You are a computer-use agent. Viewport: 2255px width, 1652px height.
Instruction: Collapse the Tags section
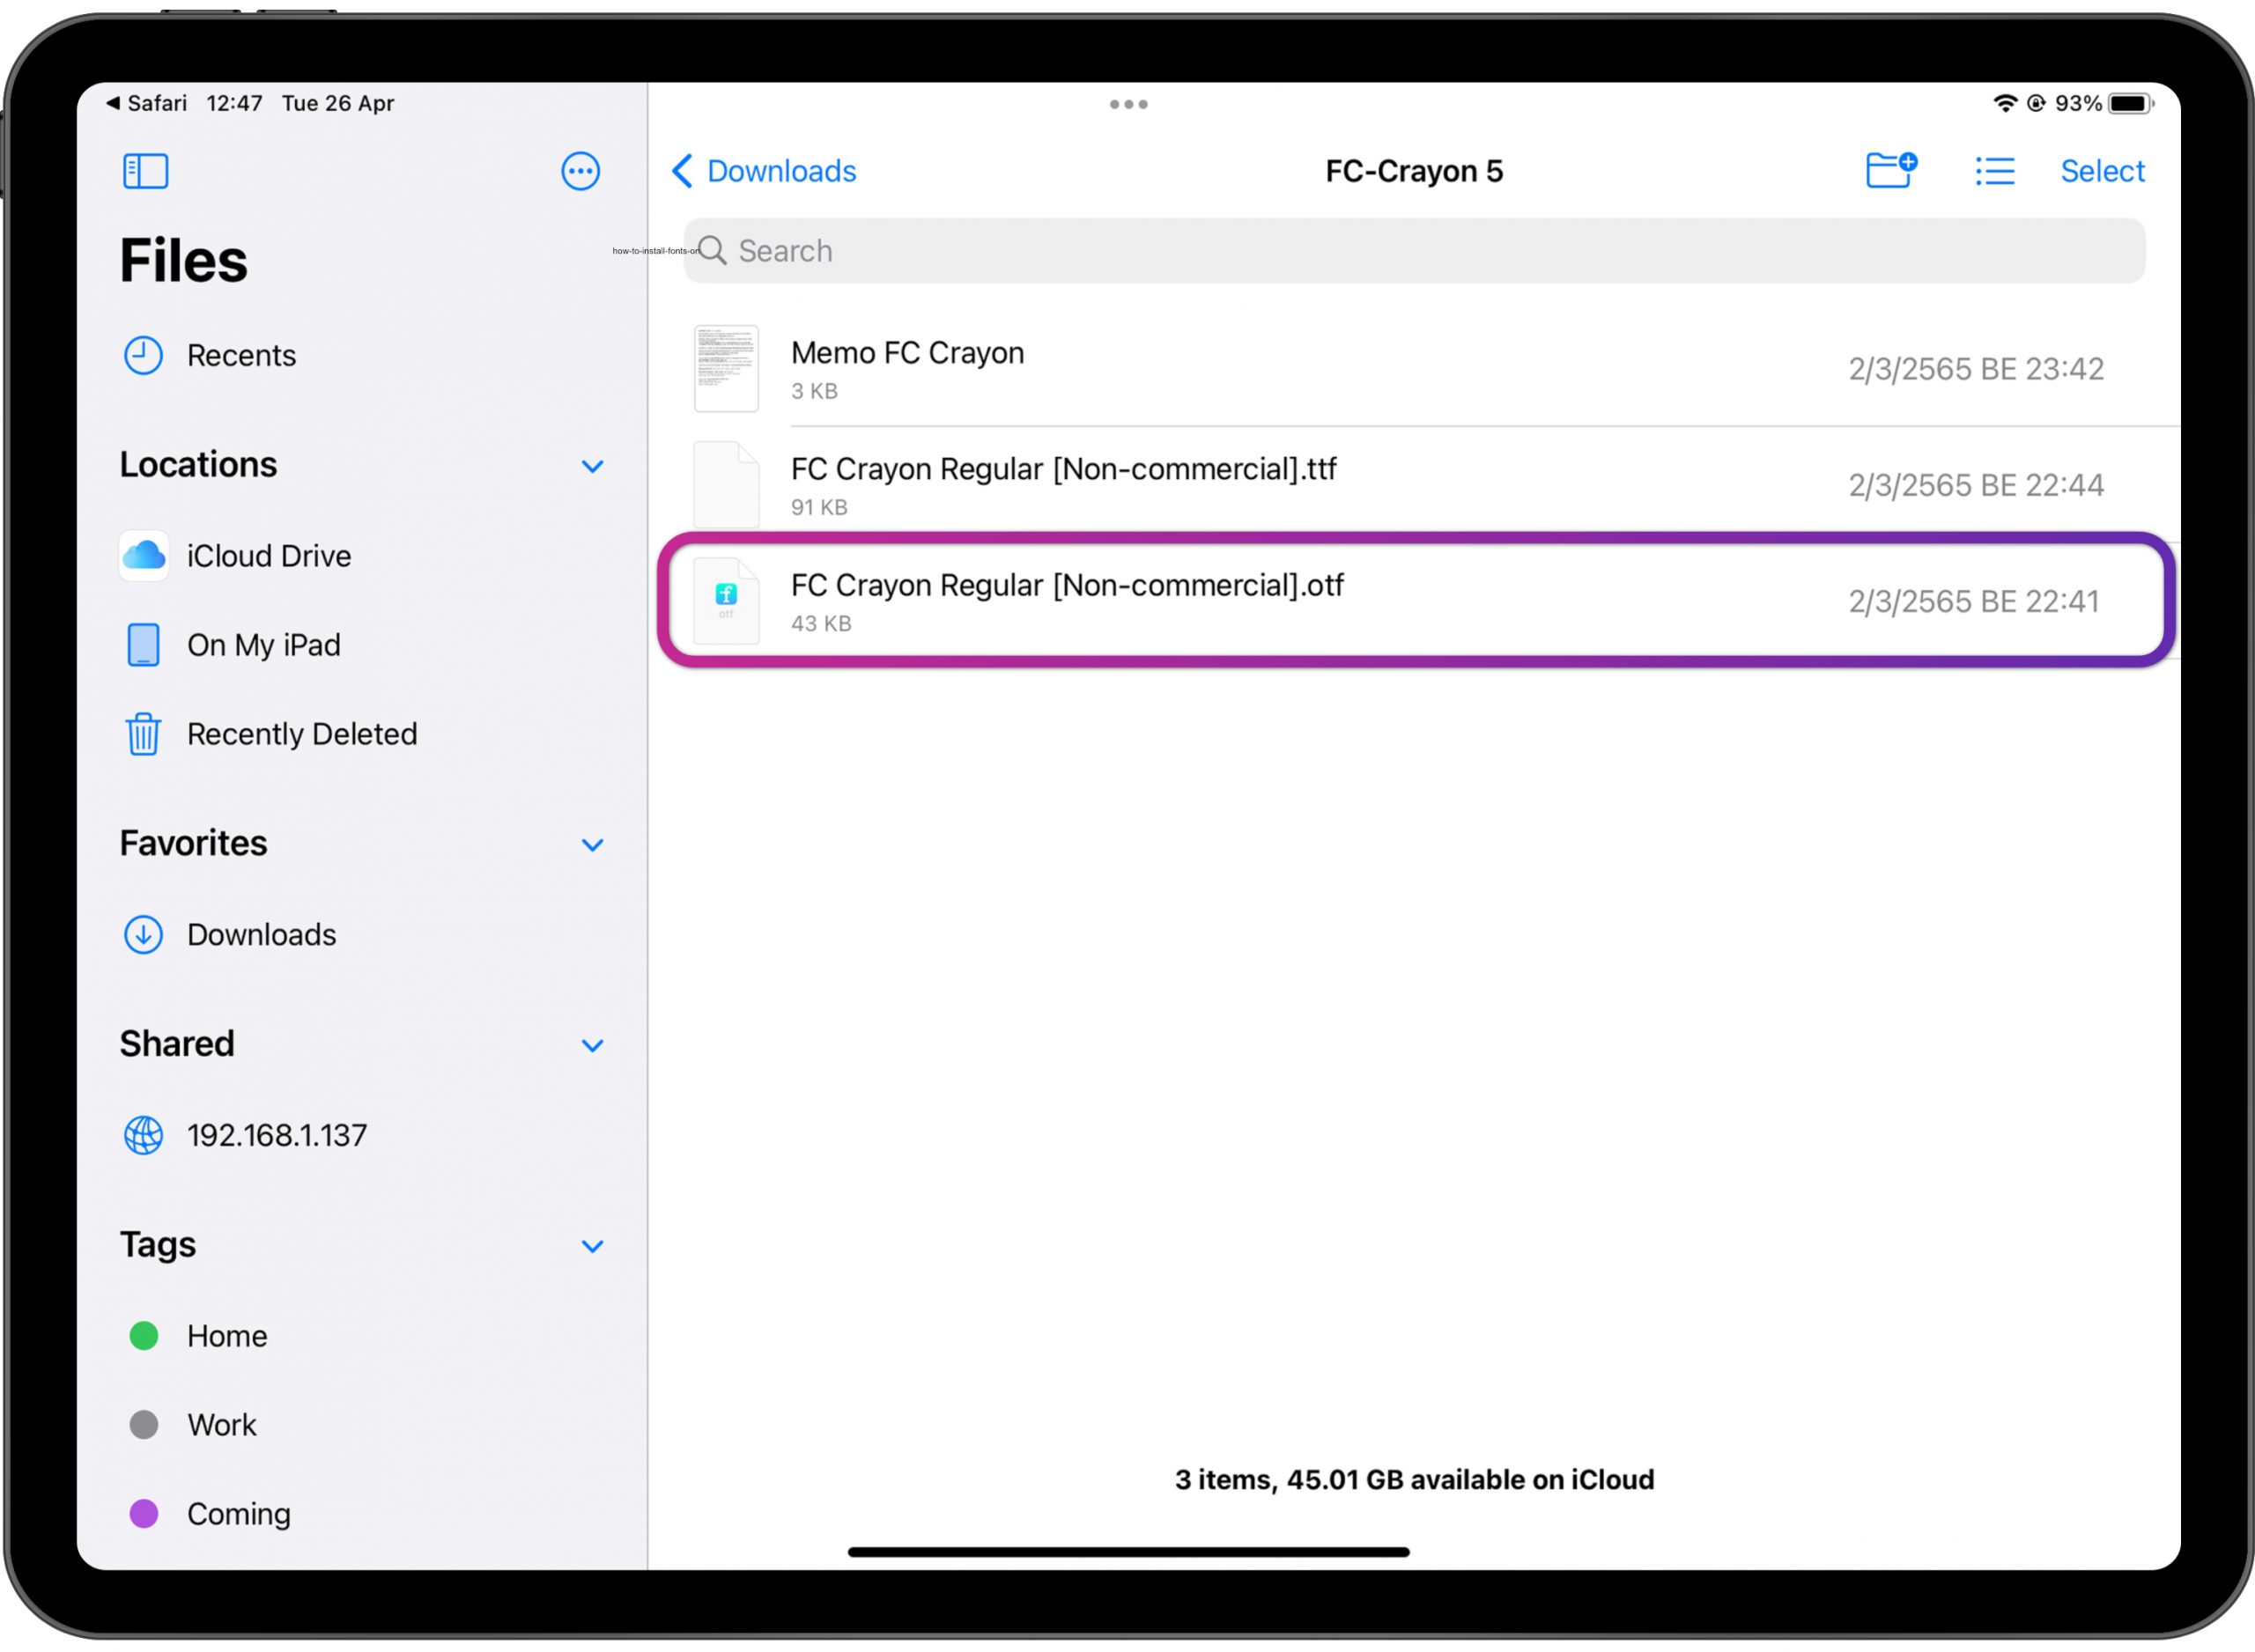pyautogui.click(x=592, y=1246)
